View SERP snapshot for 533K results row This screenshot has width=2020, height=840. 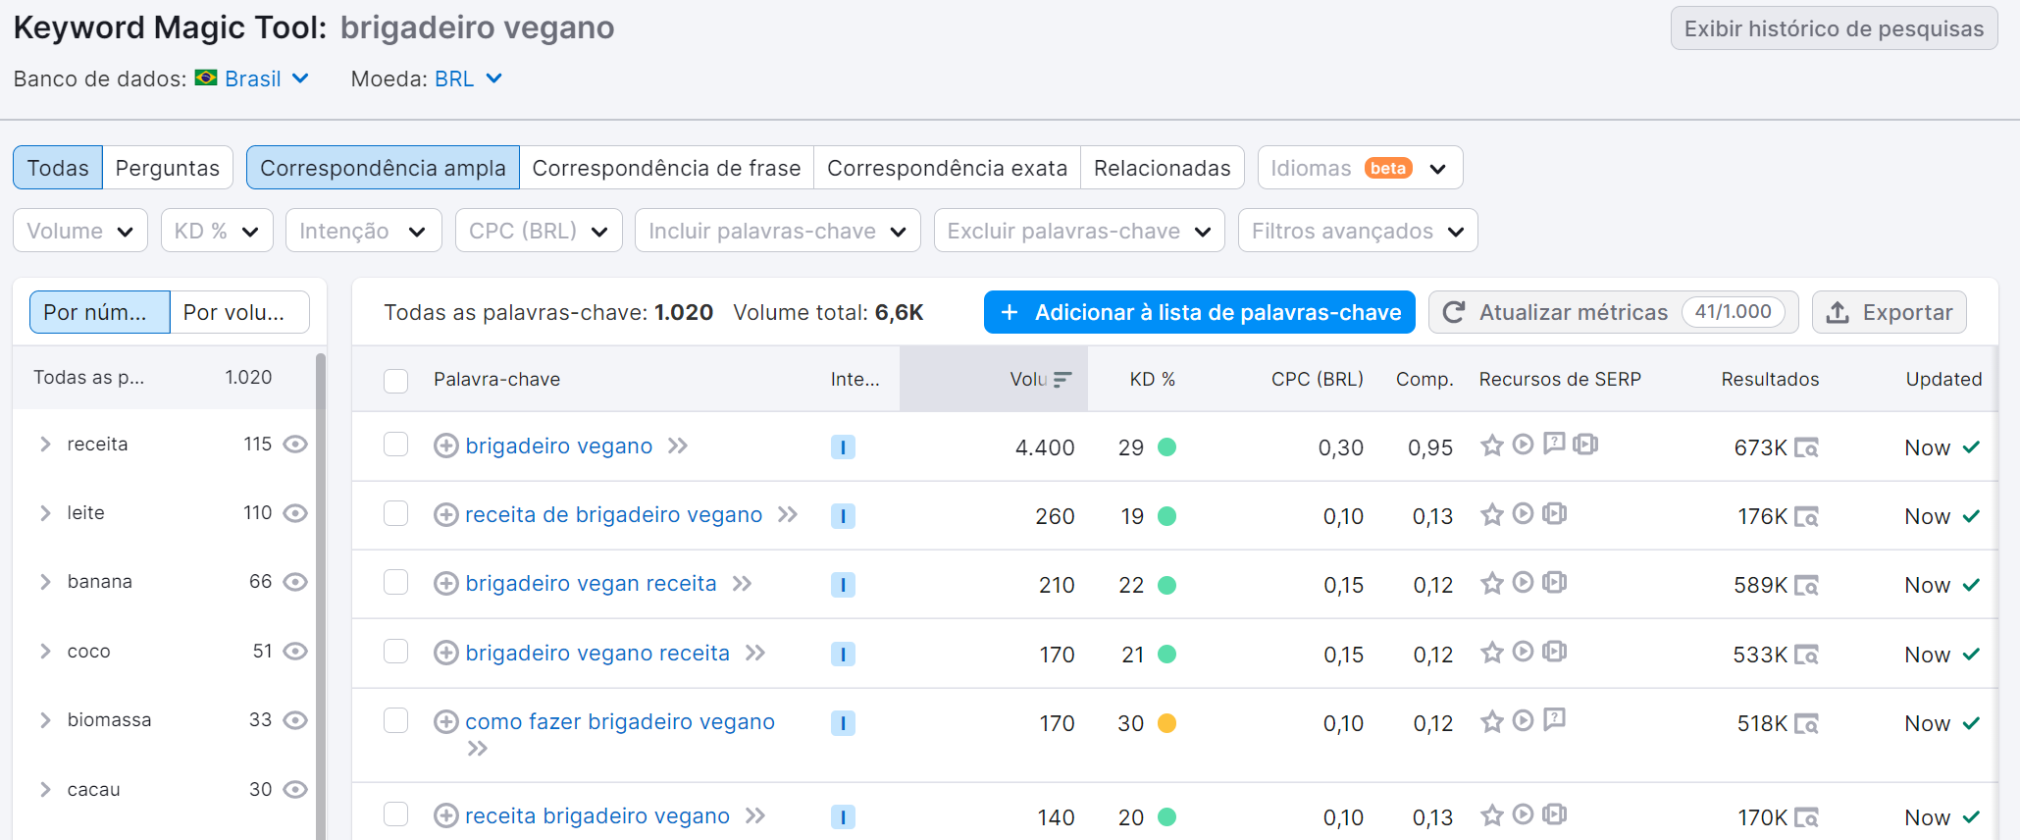(x=1806, y=655)
